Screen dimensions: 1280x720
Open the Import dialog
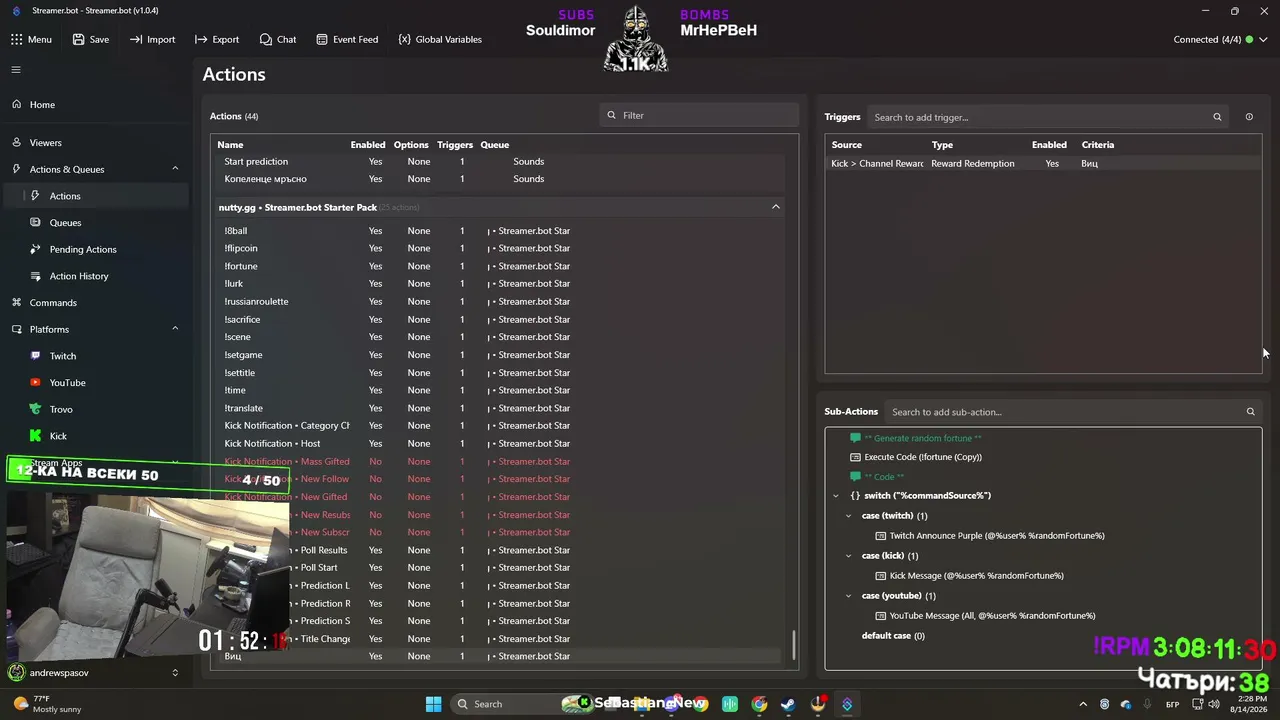point(152,39)
